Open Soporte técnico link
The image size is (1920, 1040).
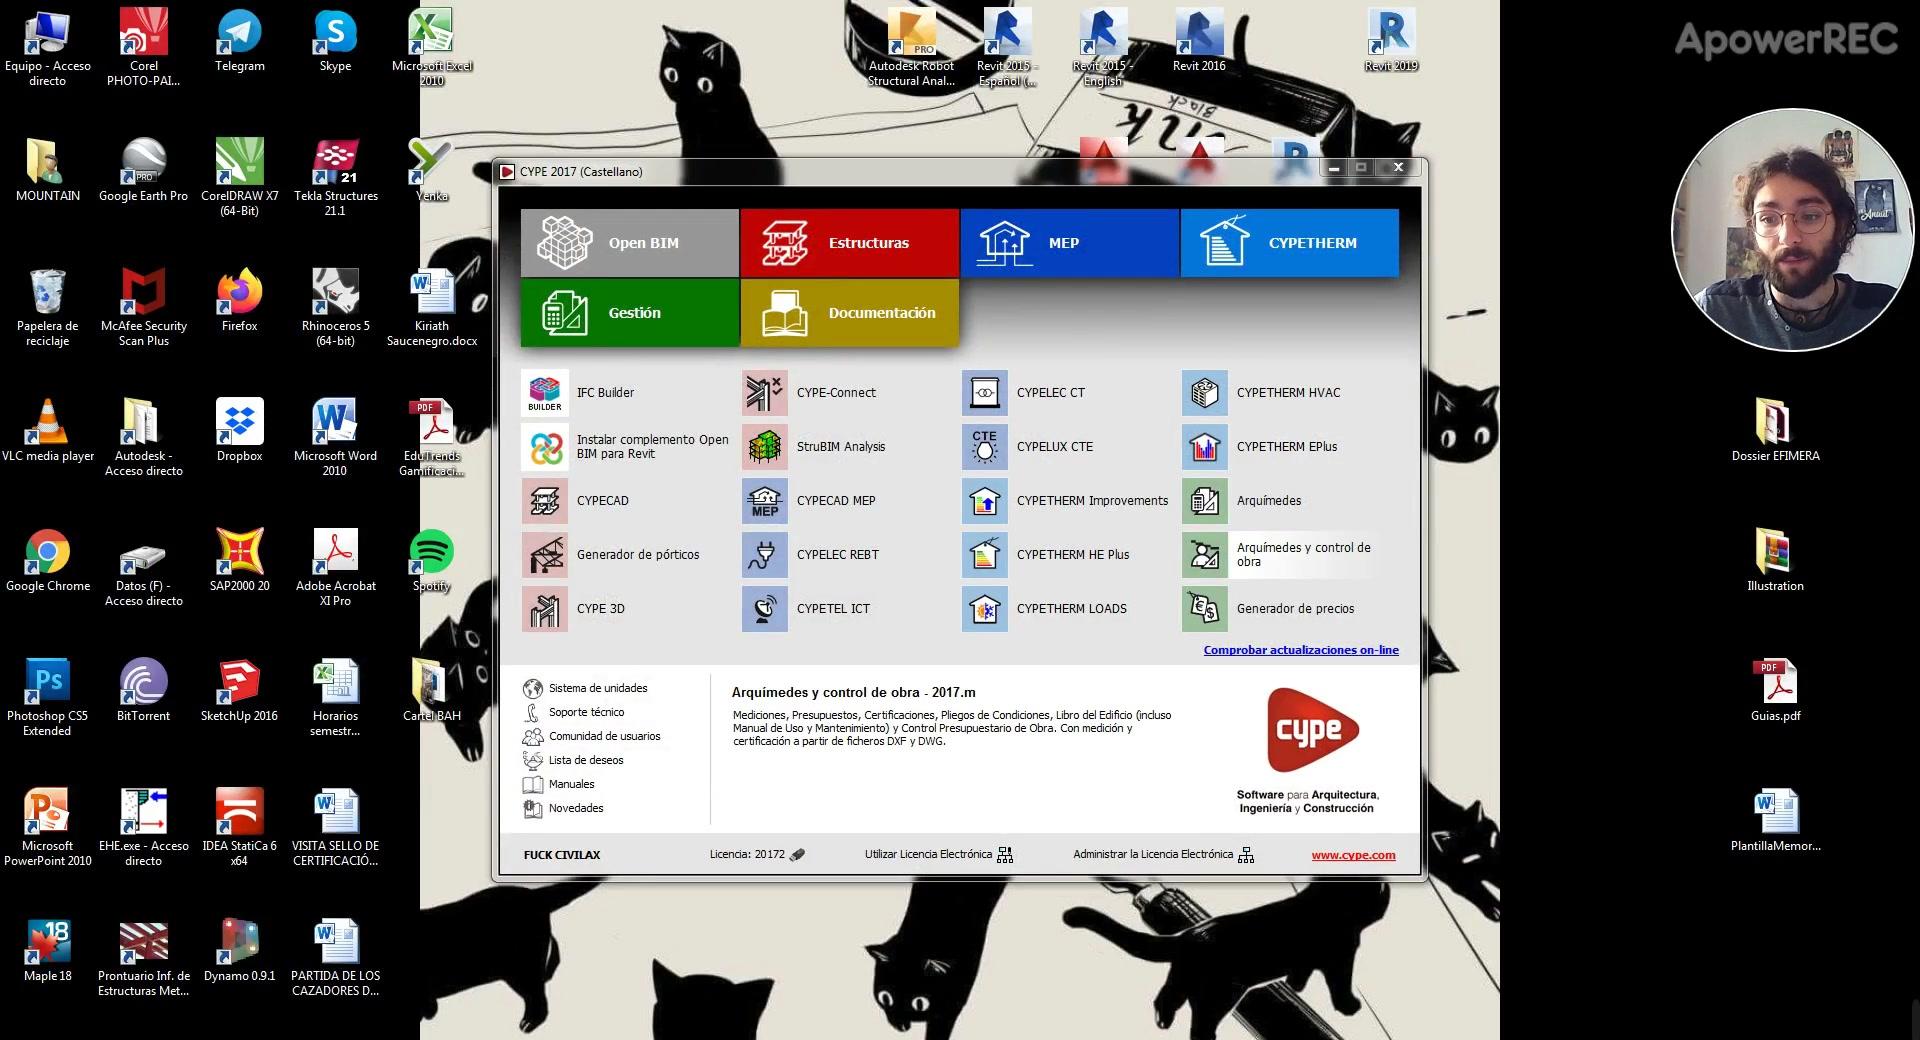click(573, 712)
